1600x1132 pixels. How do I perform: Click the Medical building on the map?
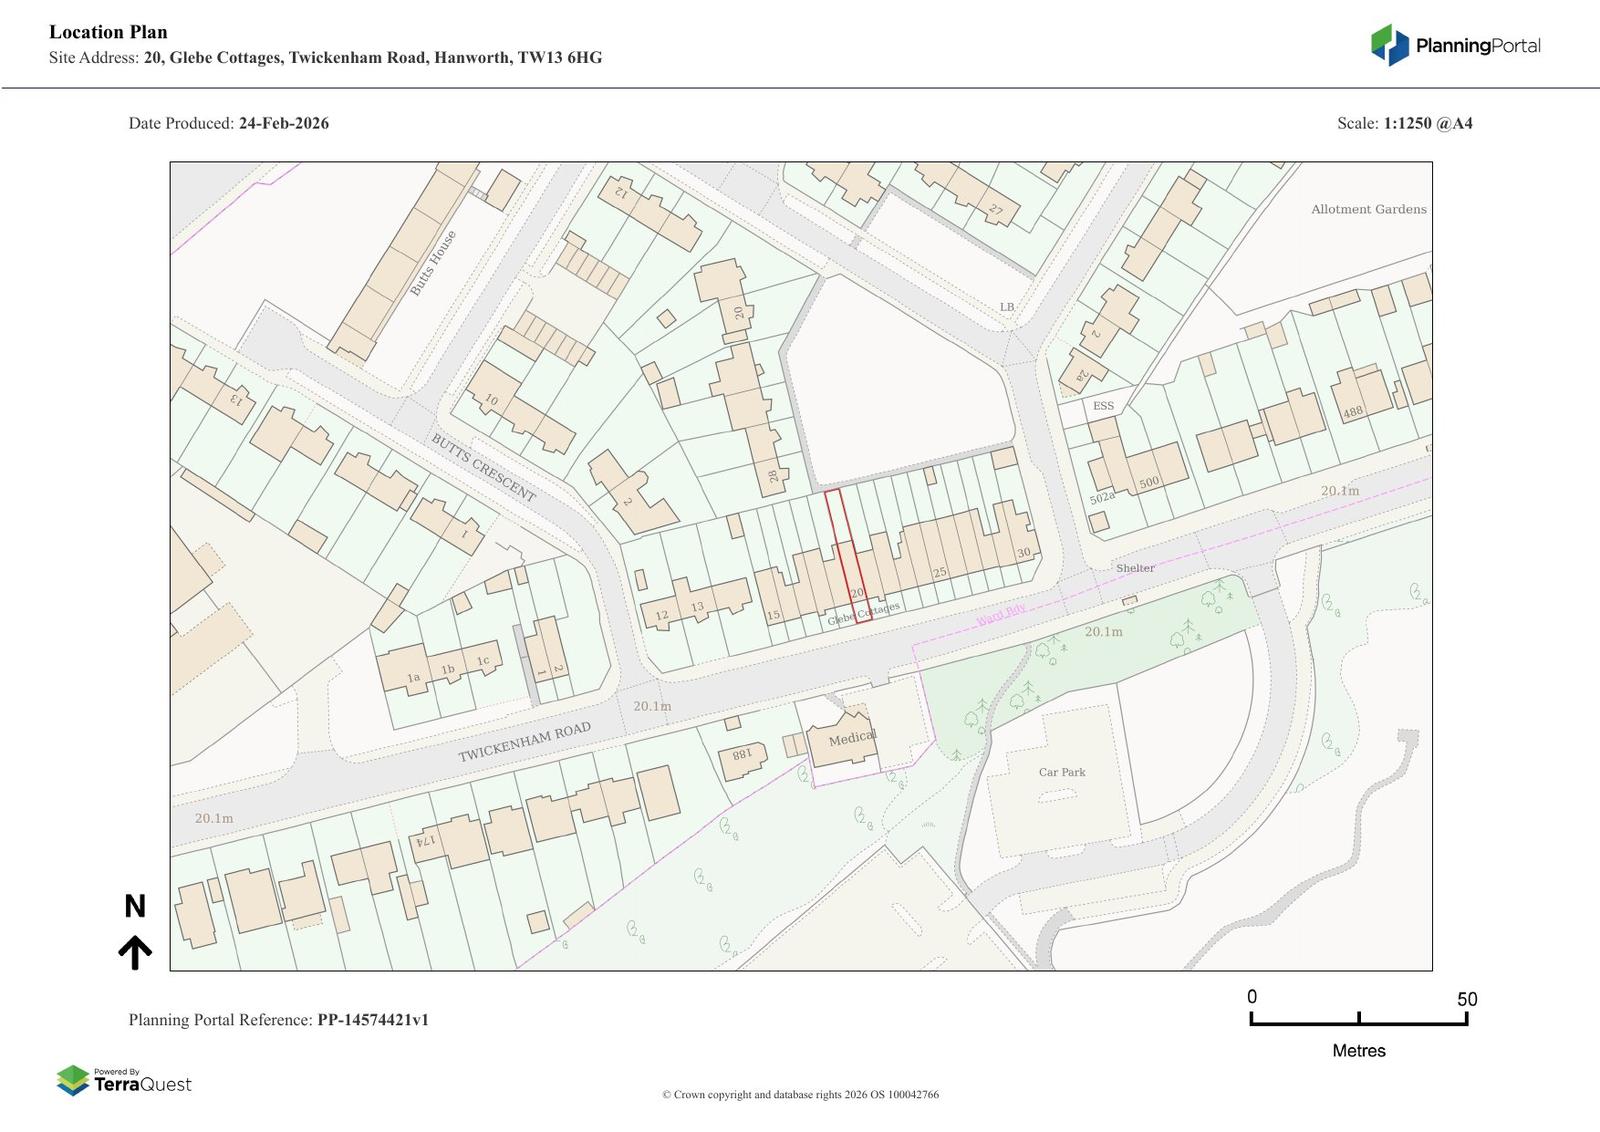click(x=851, y=739)
